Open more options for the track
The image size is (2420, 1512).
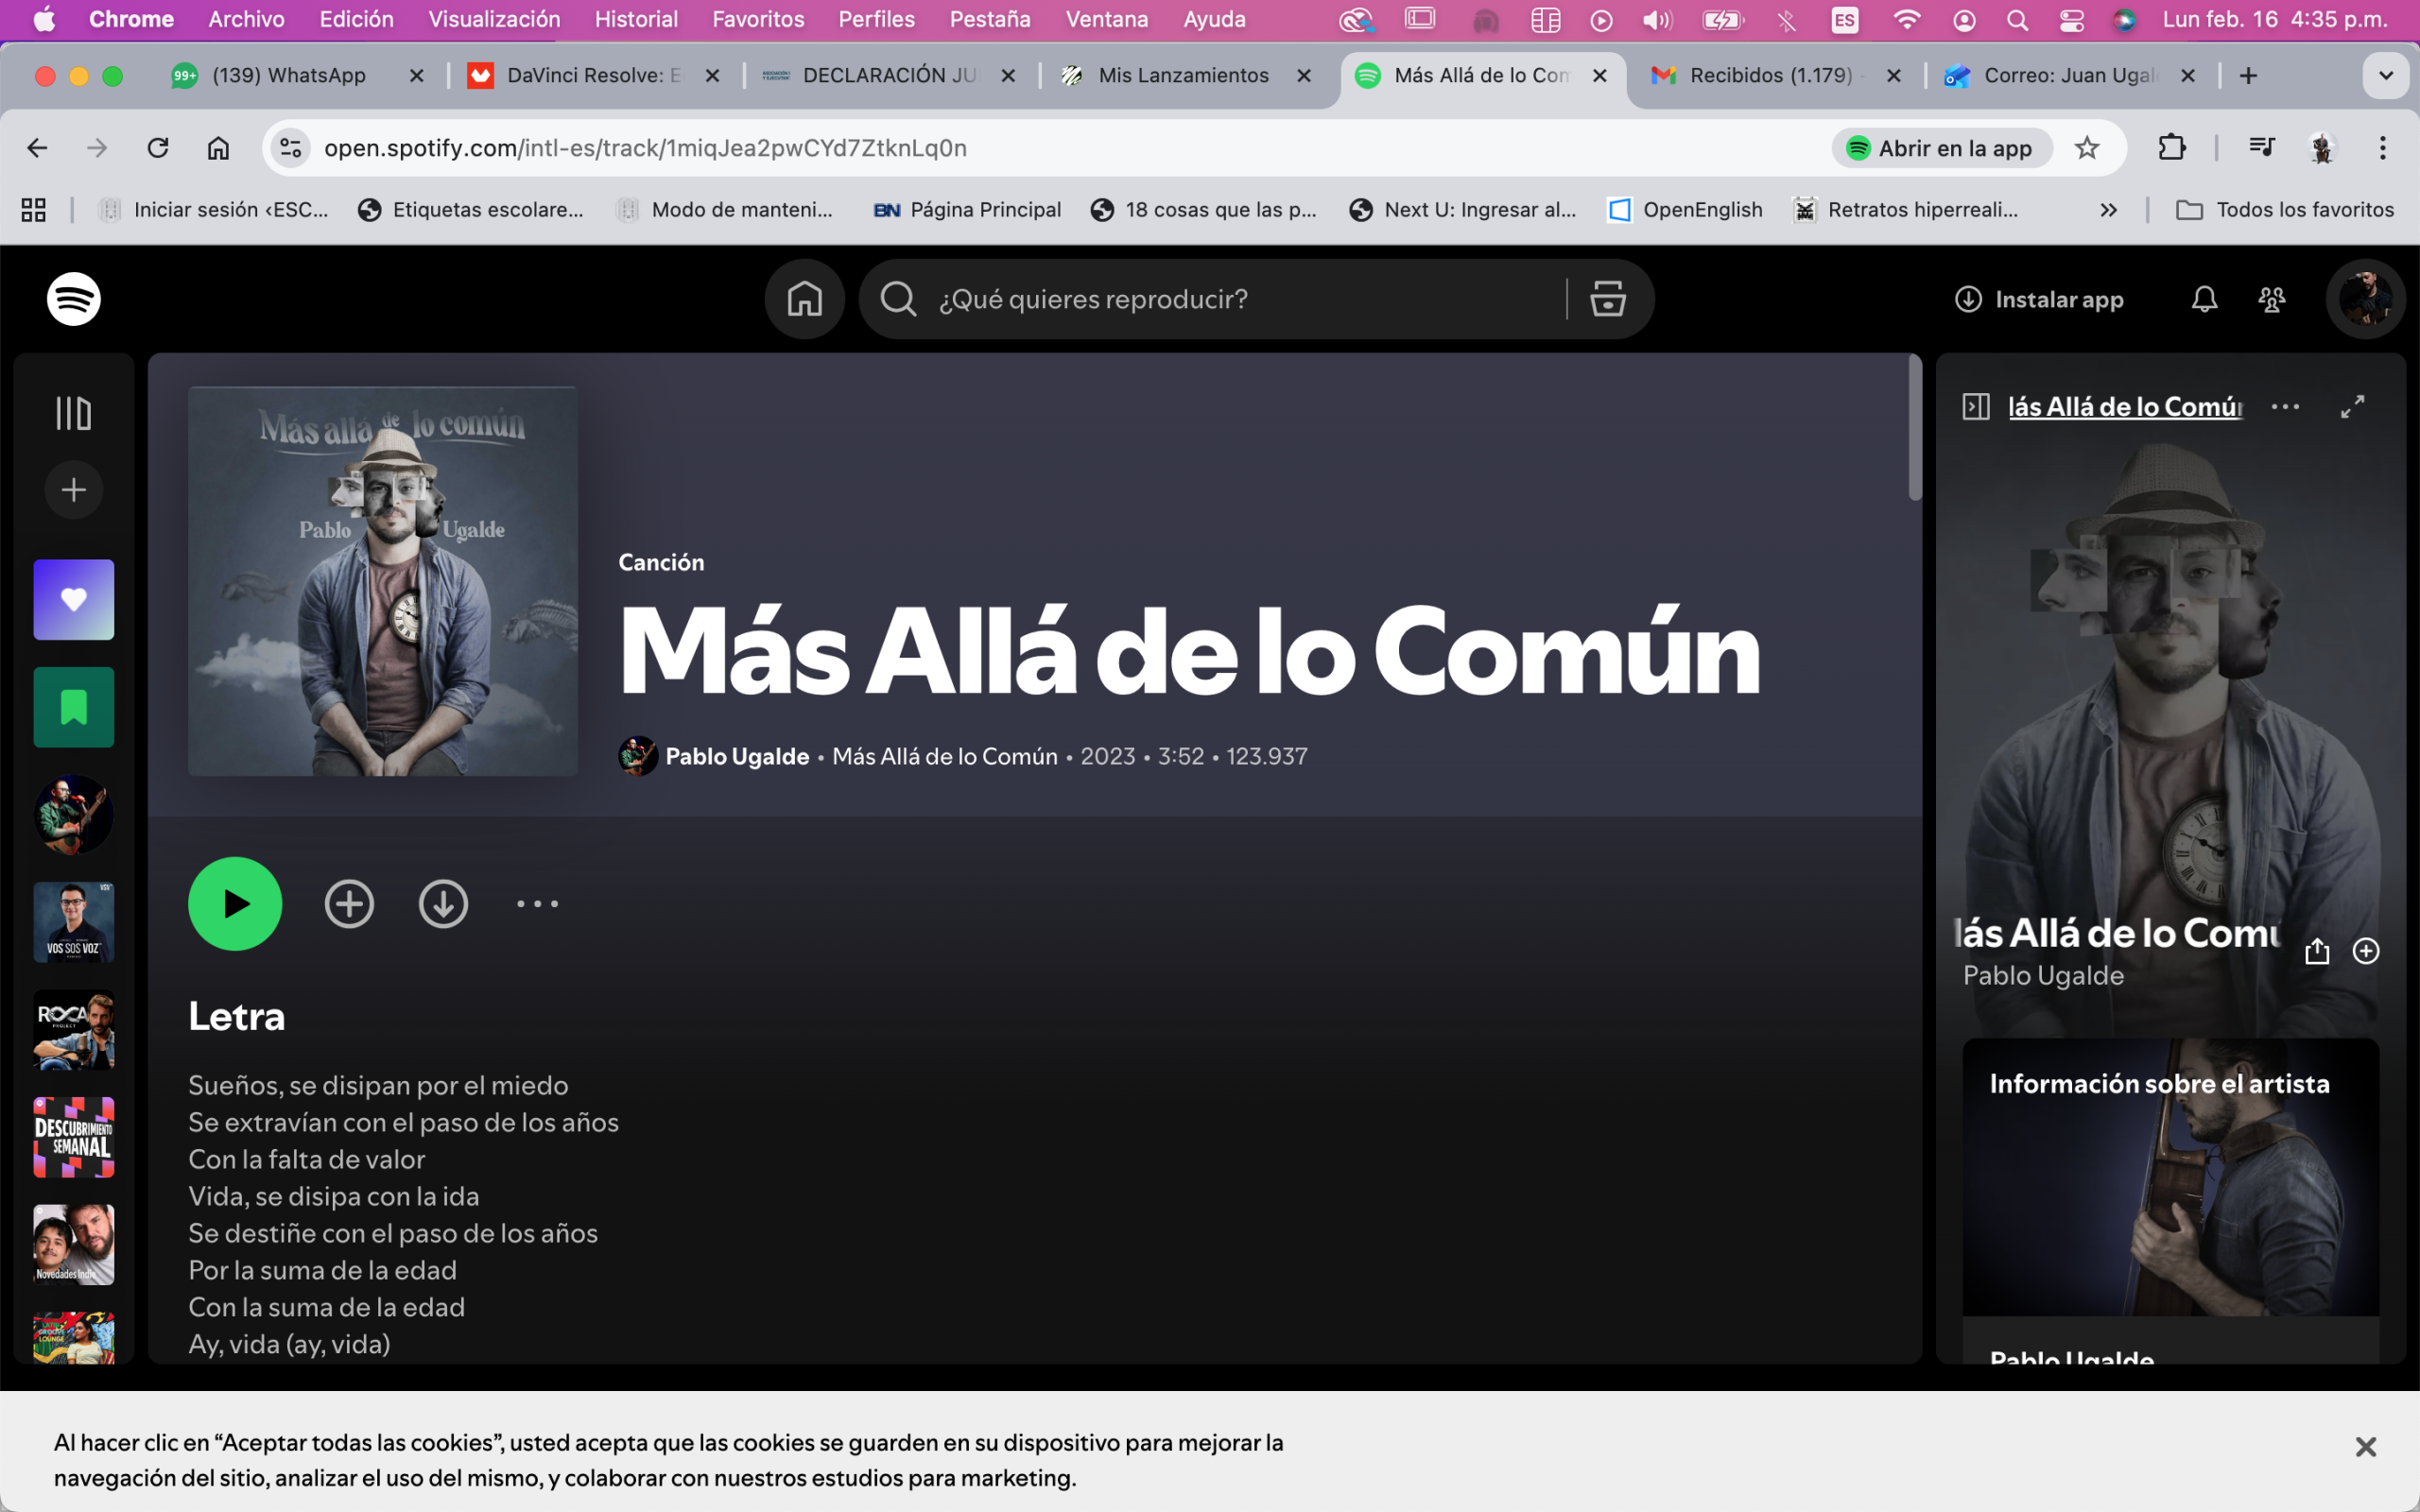[537, 904]
